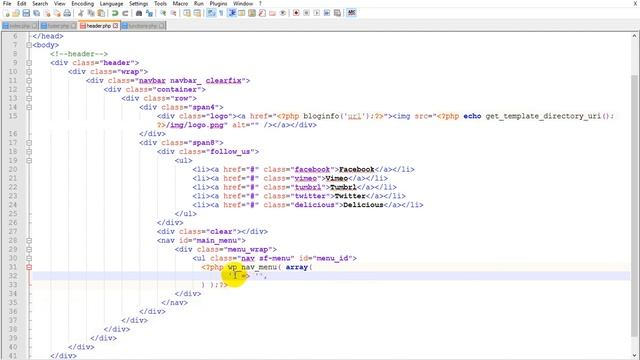Open the Search menu
The width and height of the screenshot is (640, 360).
[x=40, y=3]
